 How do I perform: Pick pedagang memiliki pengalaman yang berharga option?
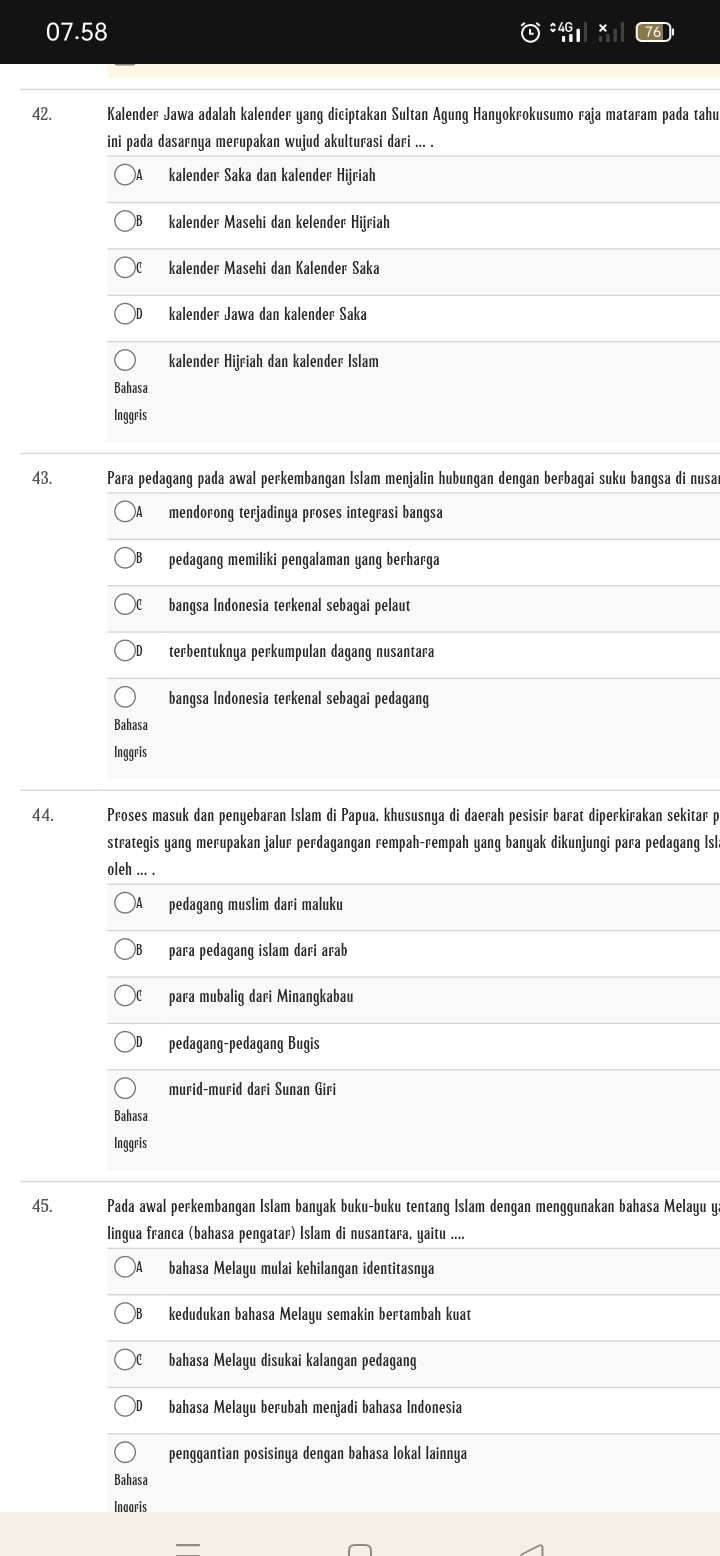[x=125, y=559]
